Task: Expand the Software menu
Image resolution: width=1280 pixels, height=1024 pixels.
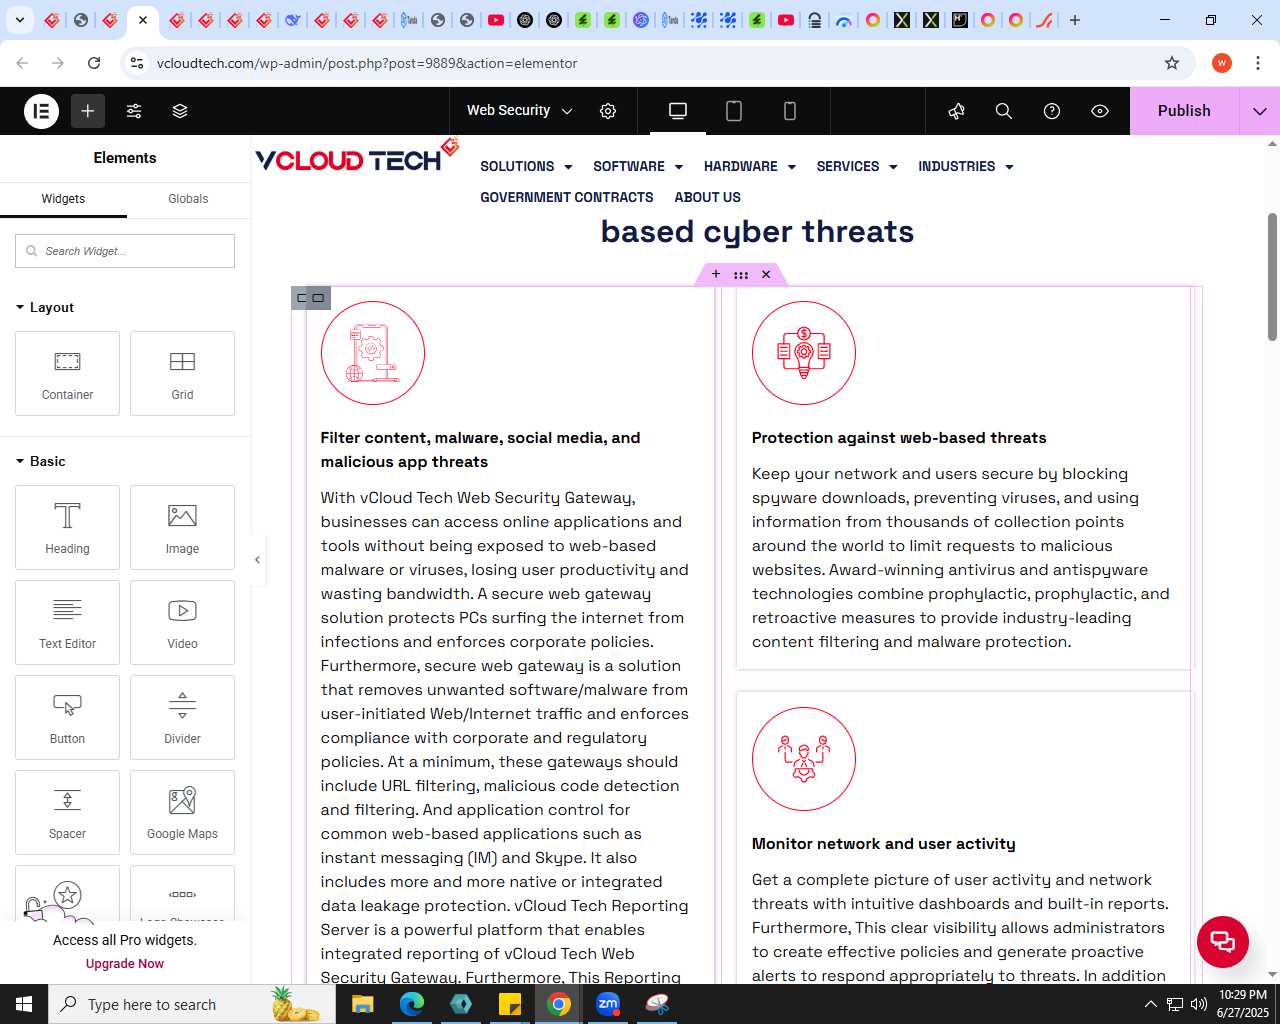Action: click(638, 166)
